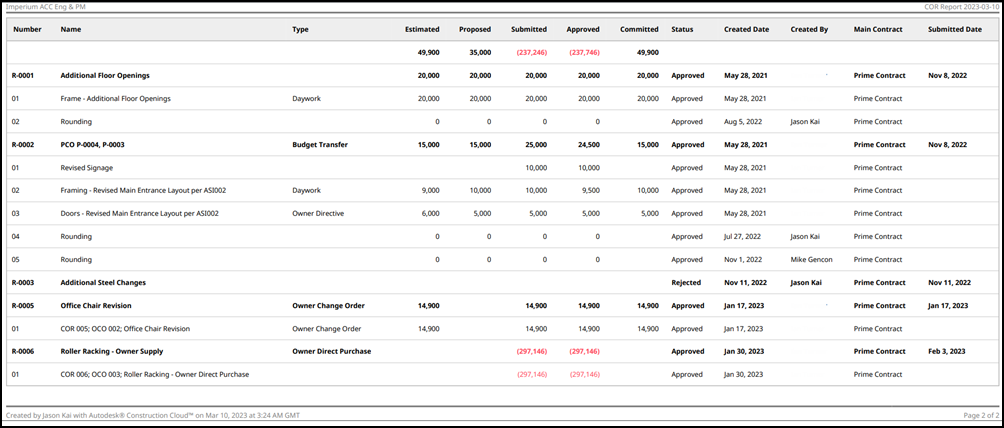Click the total Estimated value 49,900
Viewport: 1004px width, 428px height.
pos(428,53)
